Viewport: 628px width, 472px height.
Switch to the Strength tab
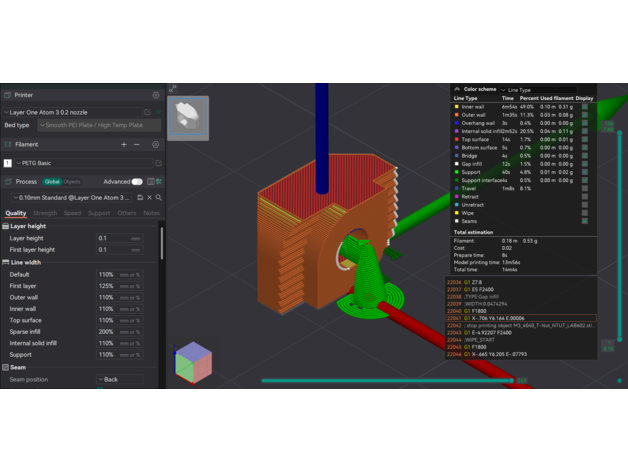pyautogui.click(x=45, y=213)
